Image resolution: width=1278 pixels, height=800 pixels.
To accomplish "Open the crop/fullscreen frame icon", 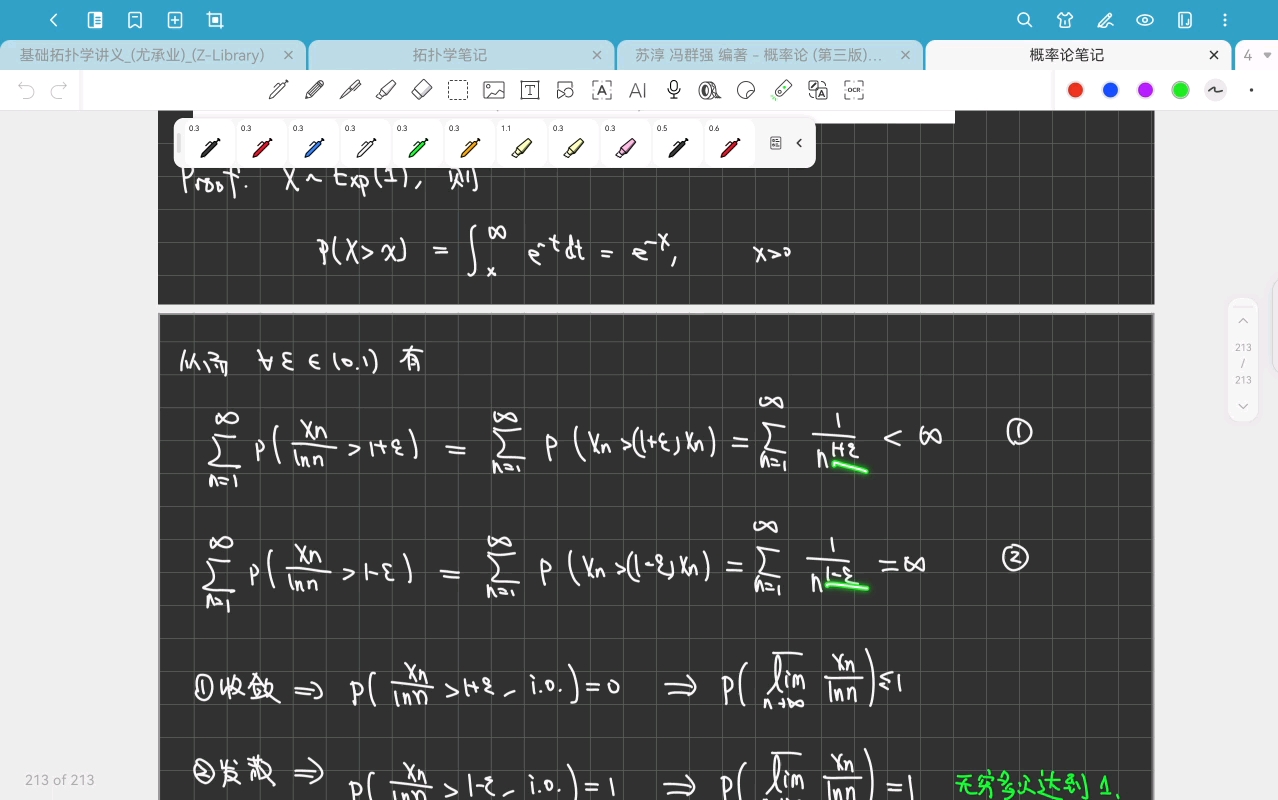I will [215, 20].
